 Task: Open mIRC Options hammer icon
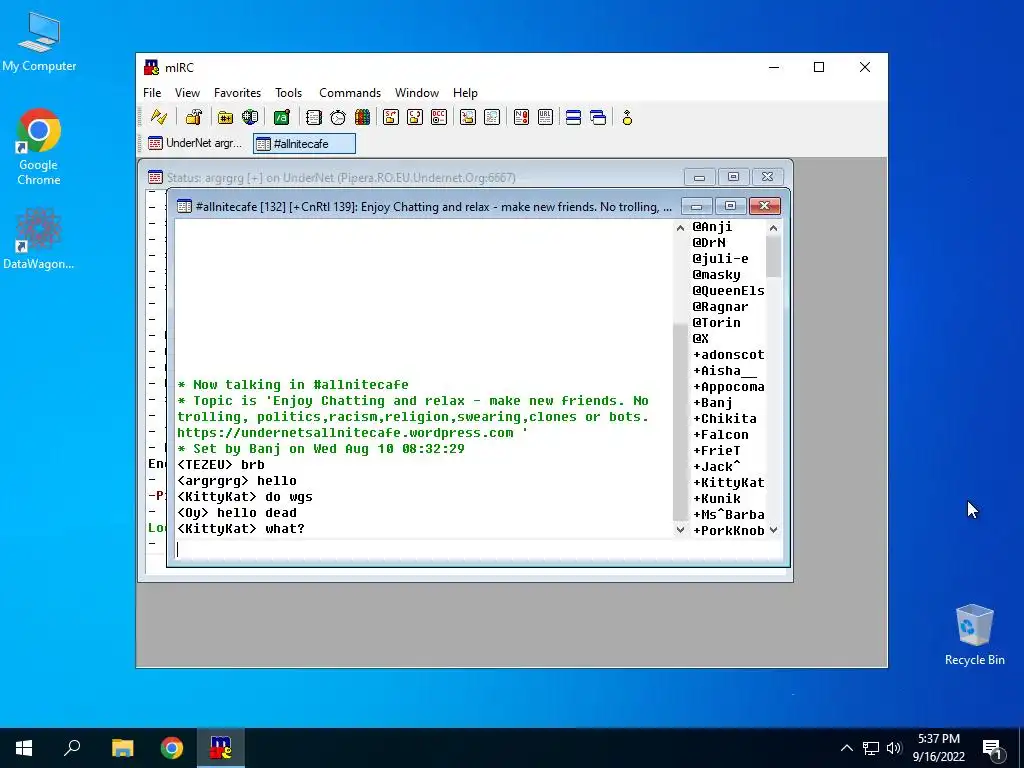click(194, 118)
